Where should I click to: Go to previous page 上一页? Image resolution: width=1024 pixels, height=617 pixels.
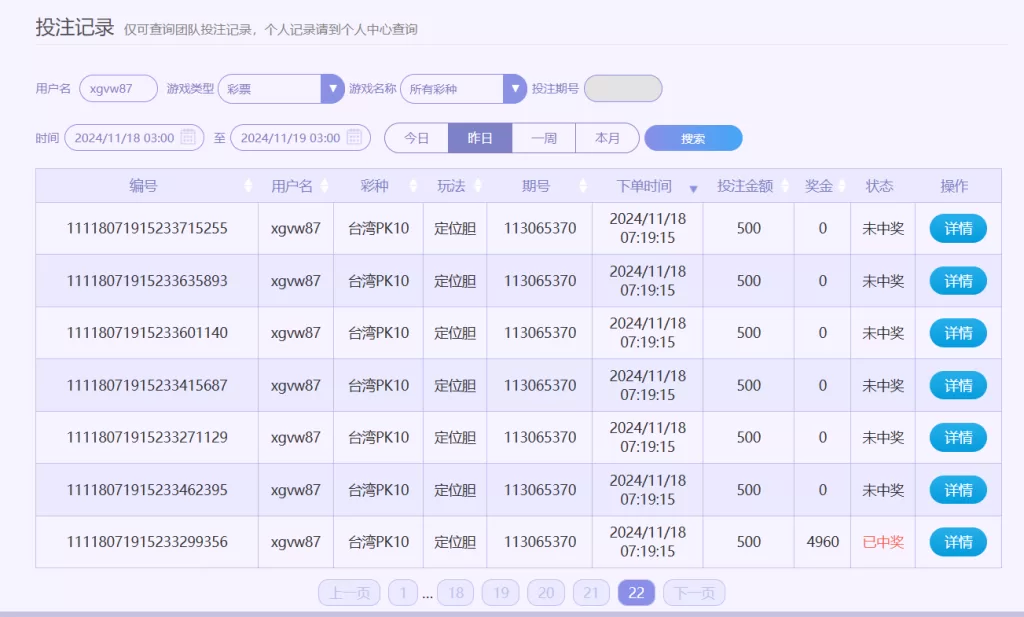point(349,593)
